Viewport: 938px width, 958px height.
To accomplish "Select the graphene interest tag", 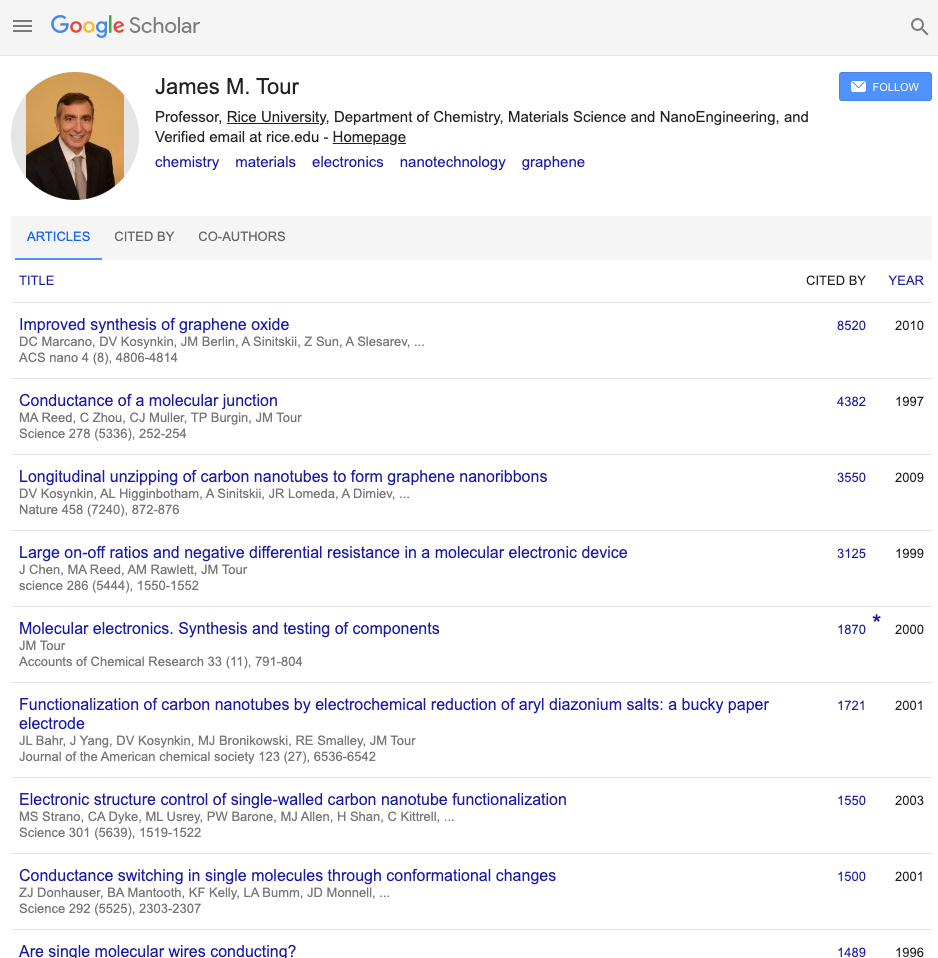I will coord(553,162).
